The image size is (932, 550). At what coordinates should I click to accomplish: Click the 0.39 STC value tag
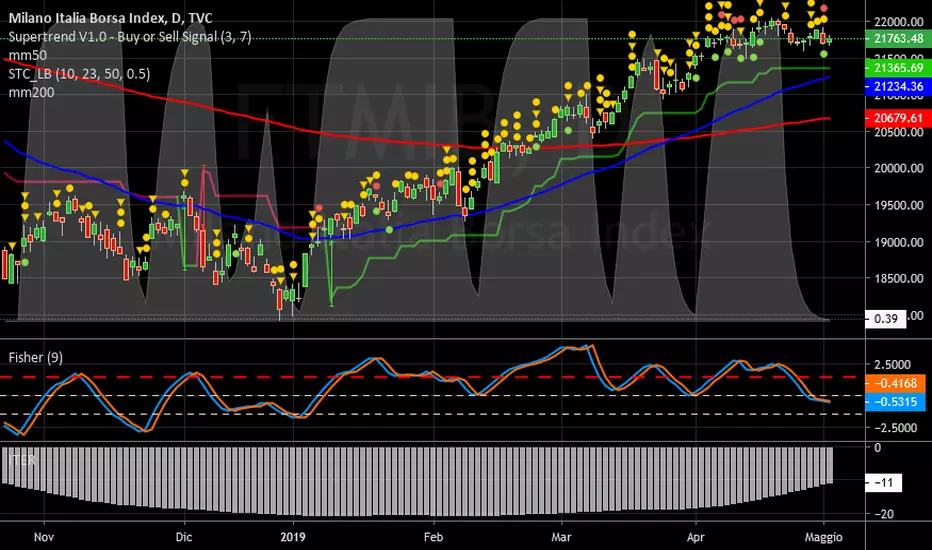tap(886, 319)
